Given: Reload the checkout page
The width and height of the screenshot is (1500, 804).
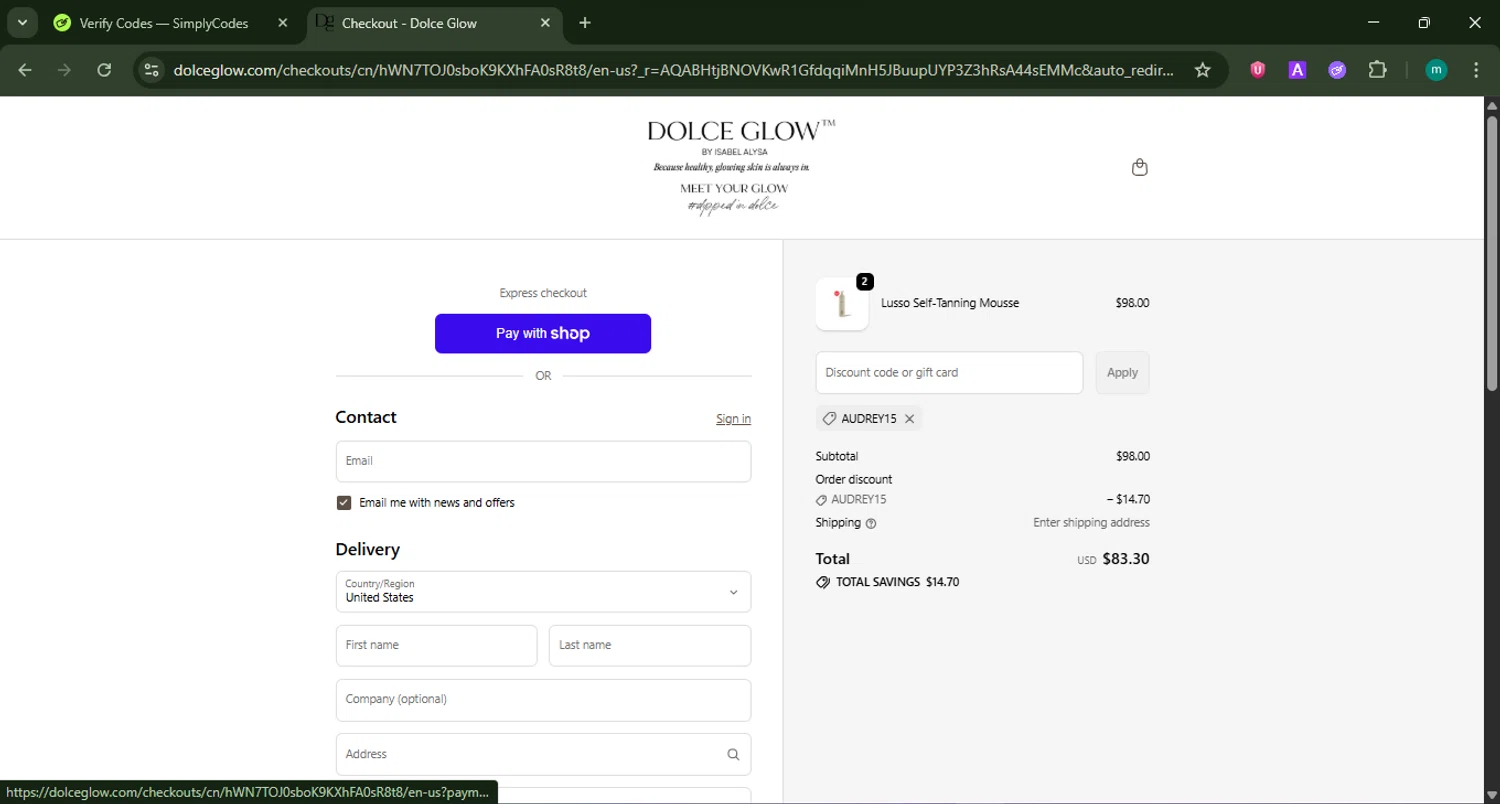Looking at the screenshot, I should tap(104, 70).
